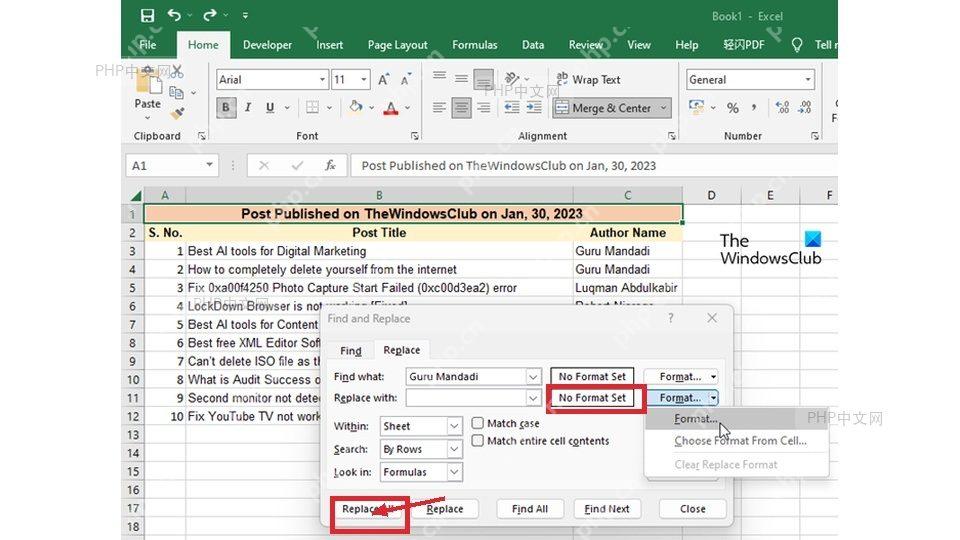Click the Redo arrow icon
The width and height of the screenshot is (960, 540).
pos(210,15)
